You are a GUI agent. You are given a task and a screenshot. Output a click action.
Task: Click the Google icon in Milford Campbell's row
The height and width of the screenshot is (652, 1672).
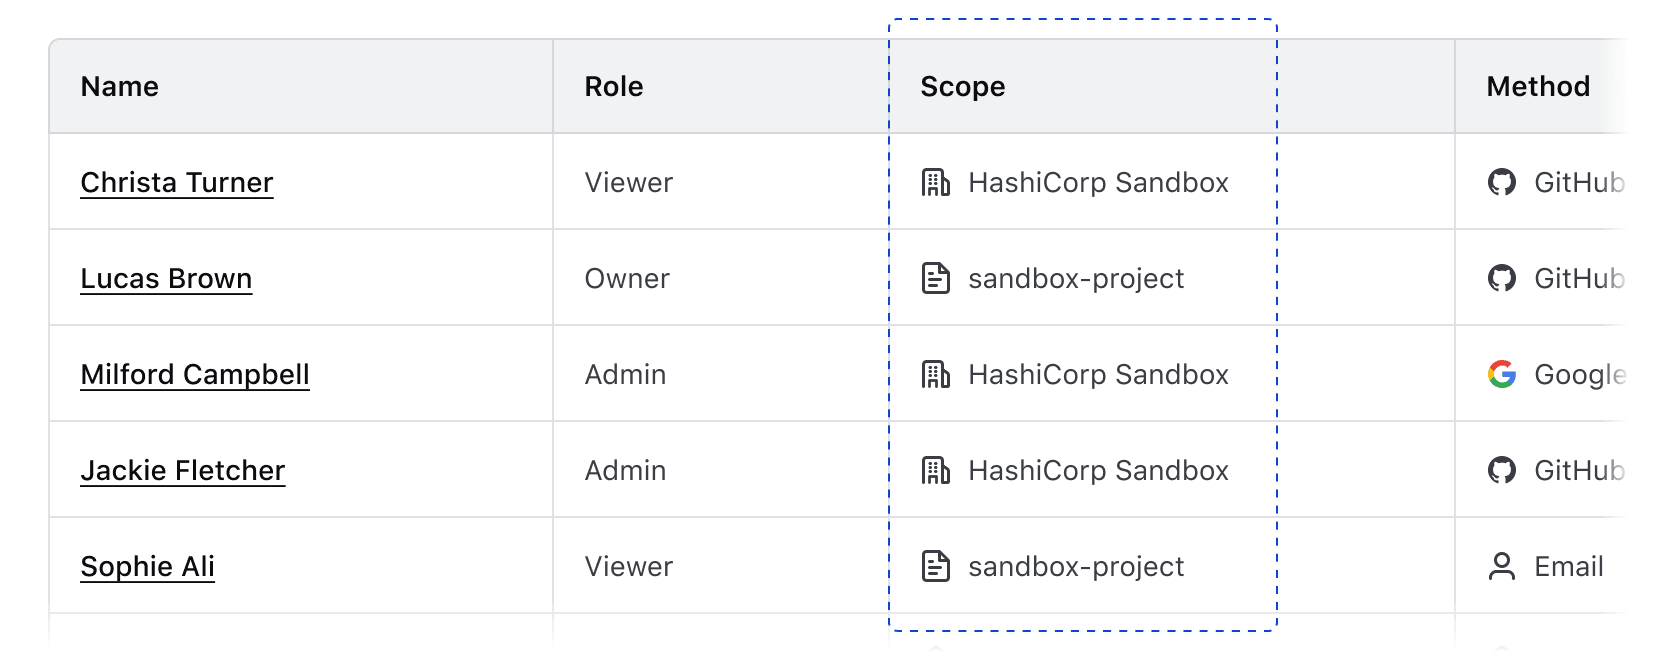[1502, 374]
